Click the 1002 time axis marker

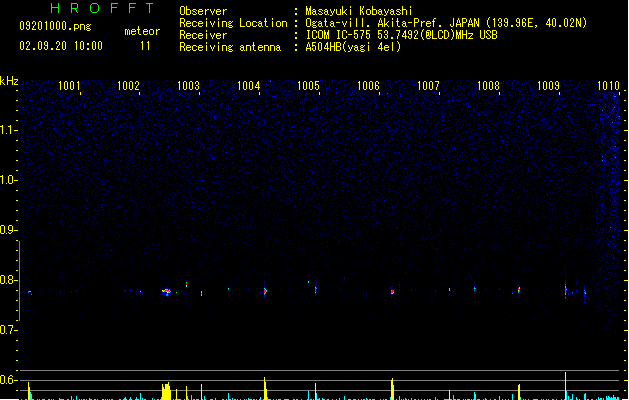(x=128, y=86)
